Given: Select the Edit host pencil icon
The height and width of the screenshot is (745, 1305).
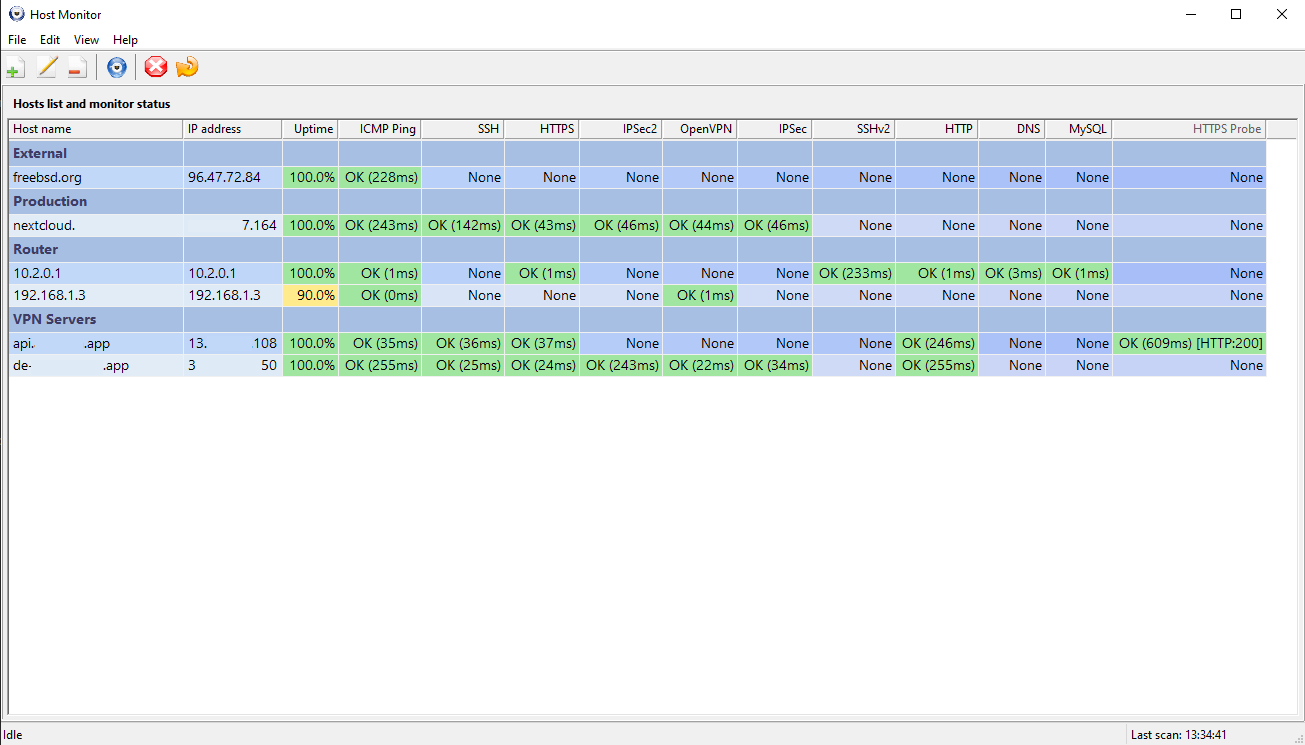Looking at the screenshot, I should point(46,67).
